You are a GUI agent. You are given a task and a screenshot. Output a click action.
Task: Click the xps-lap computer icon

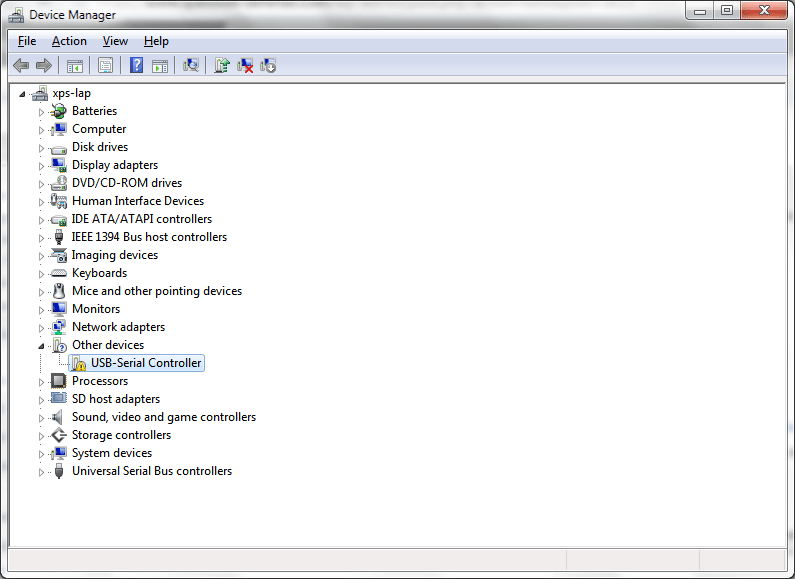[40, 93]
